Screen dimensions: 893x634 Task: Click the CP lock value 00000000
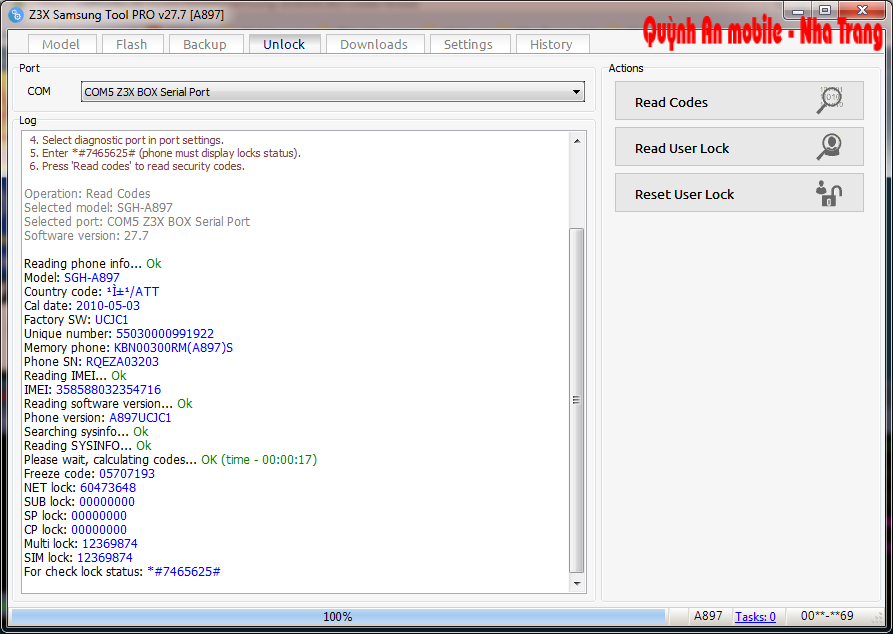click(x=99, y=530)
